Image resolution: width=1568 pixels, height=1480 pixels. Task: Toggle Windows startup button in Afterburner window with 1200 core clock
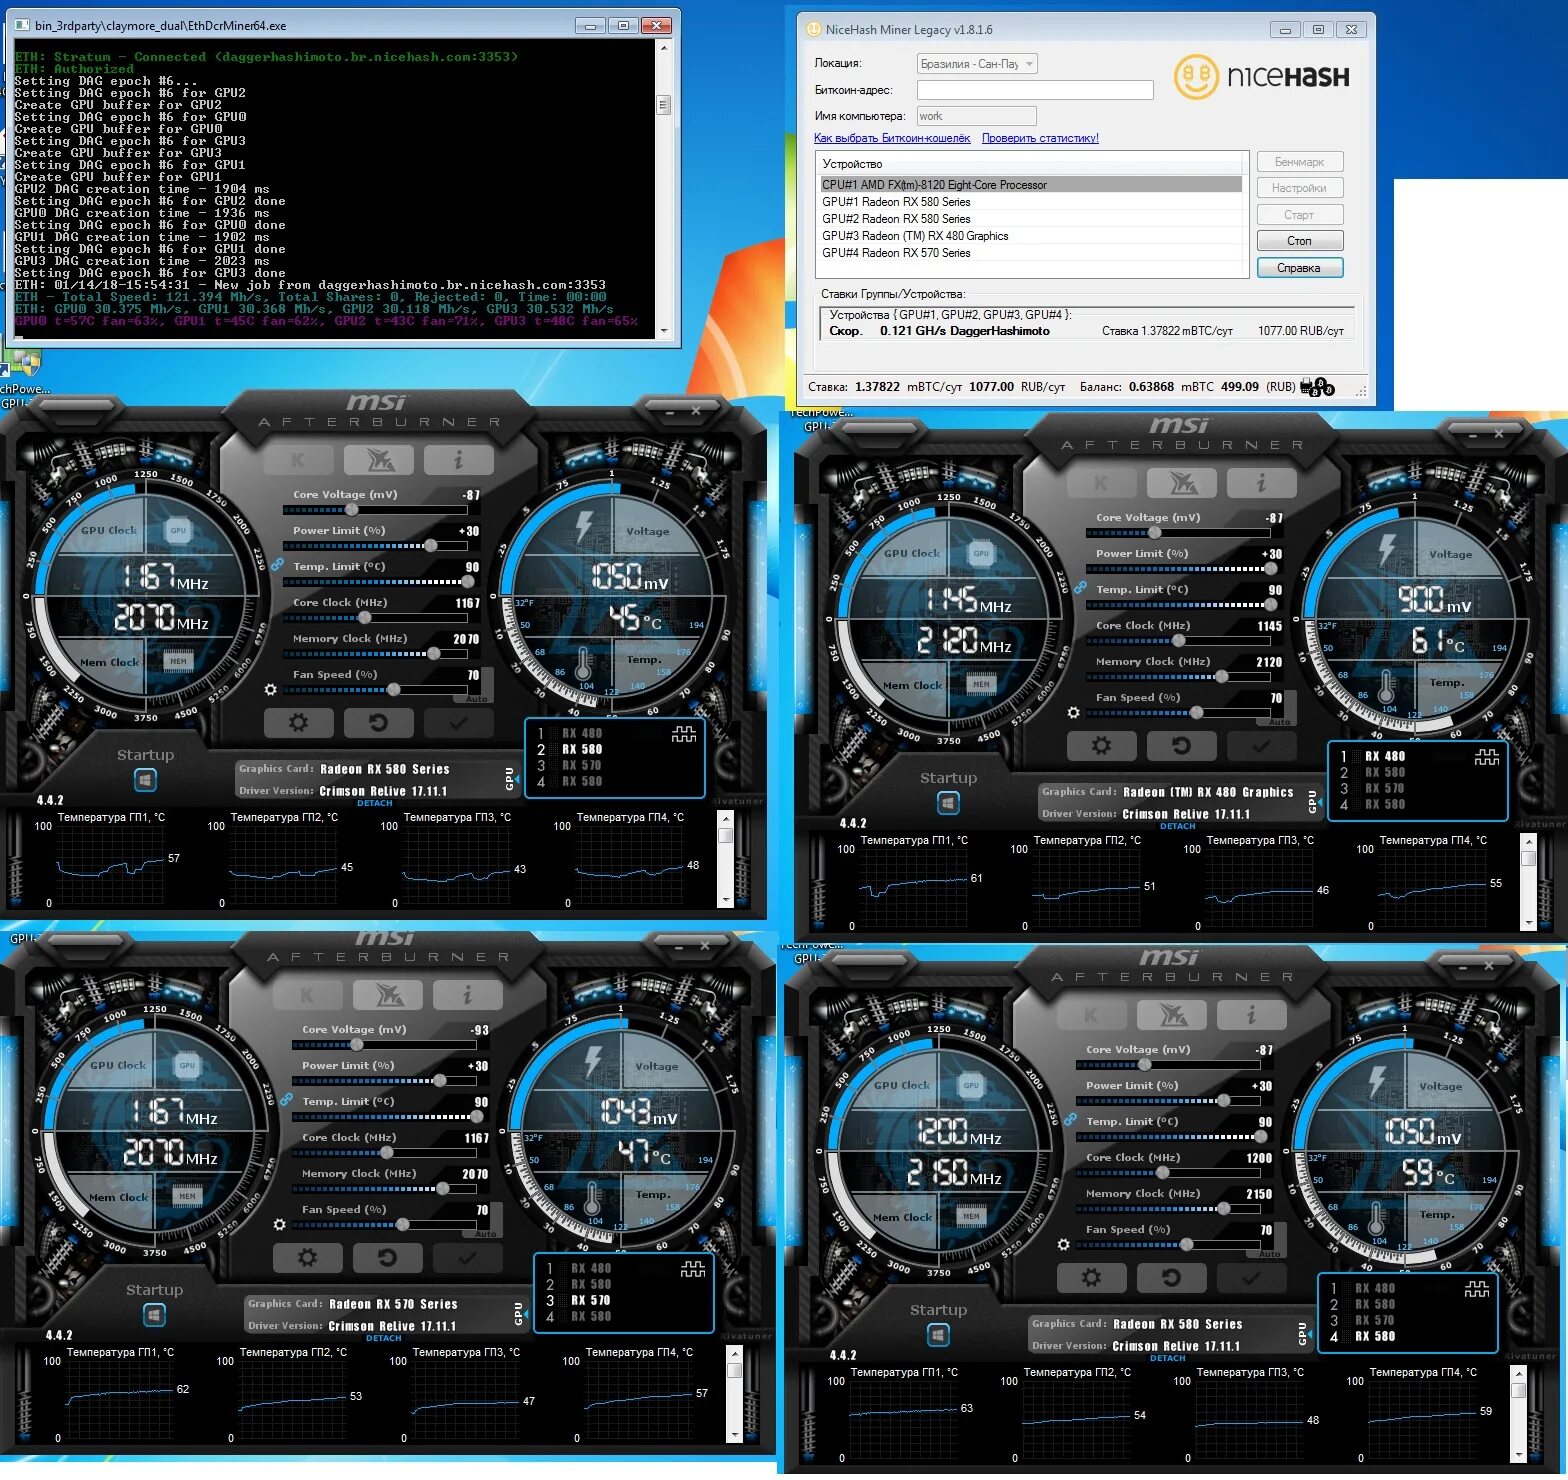[x=938, y=1334]
